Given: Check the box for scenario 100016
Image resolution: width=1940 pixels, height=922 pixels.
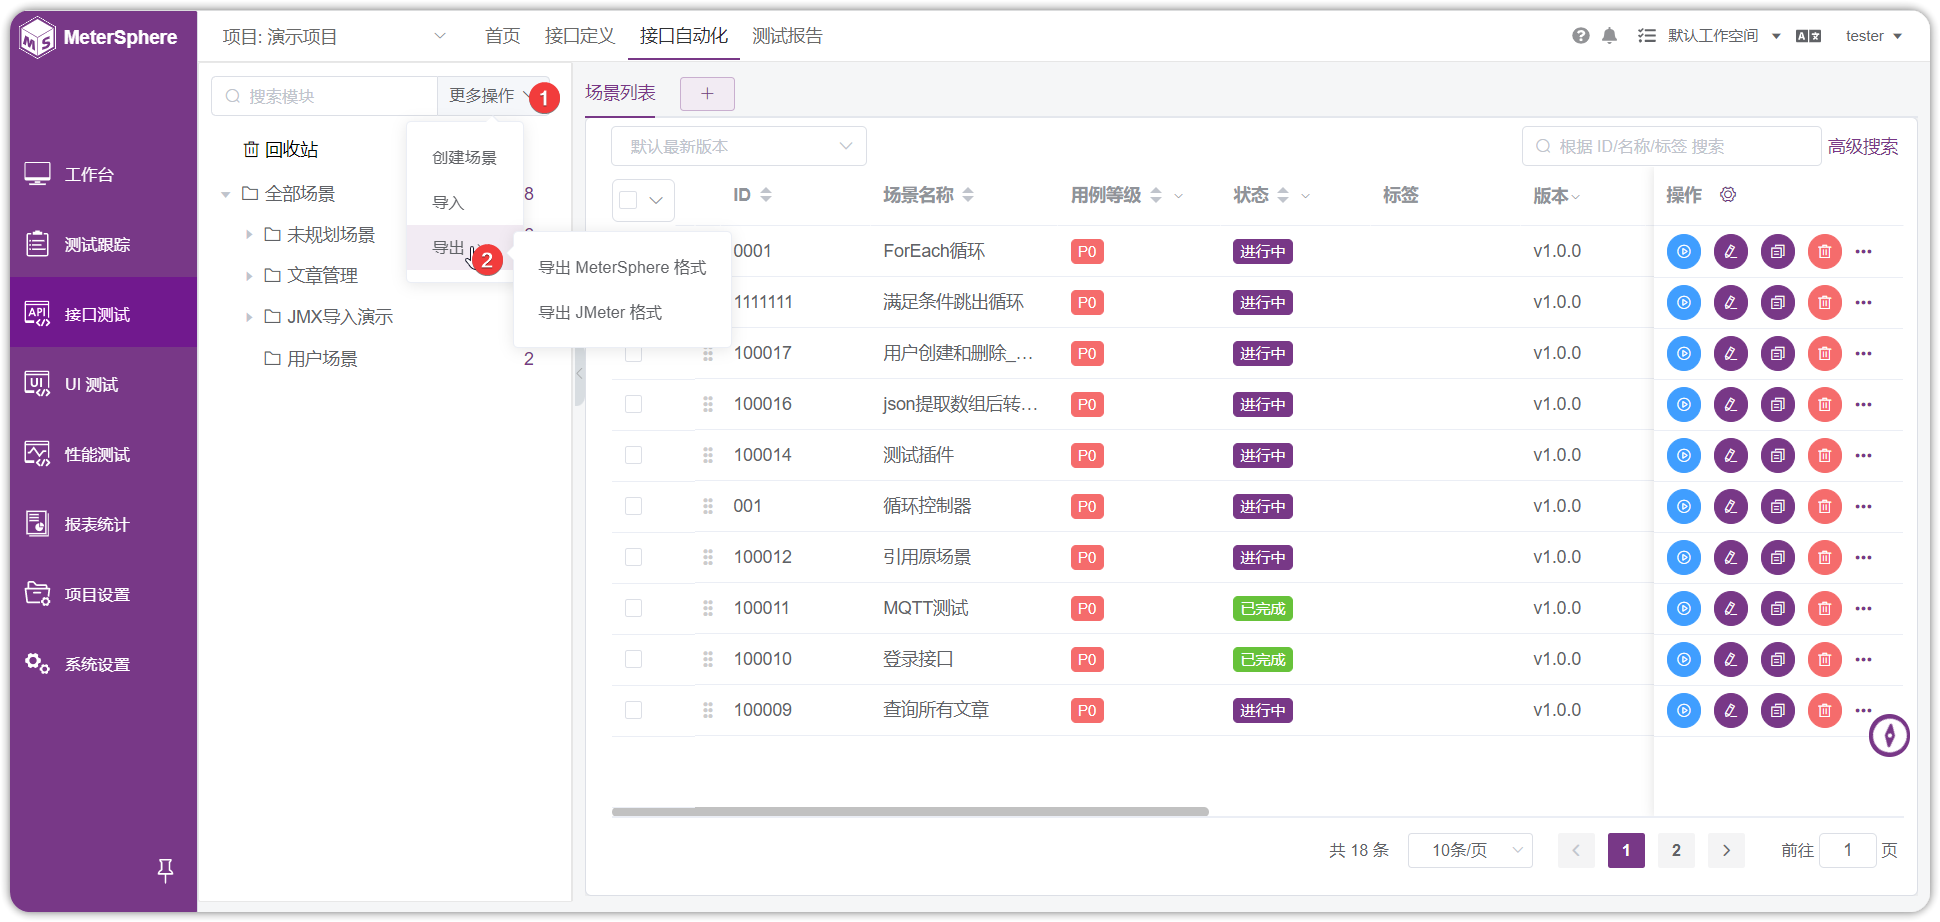Looking at the screenshot, I should point(633,404).
